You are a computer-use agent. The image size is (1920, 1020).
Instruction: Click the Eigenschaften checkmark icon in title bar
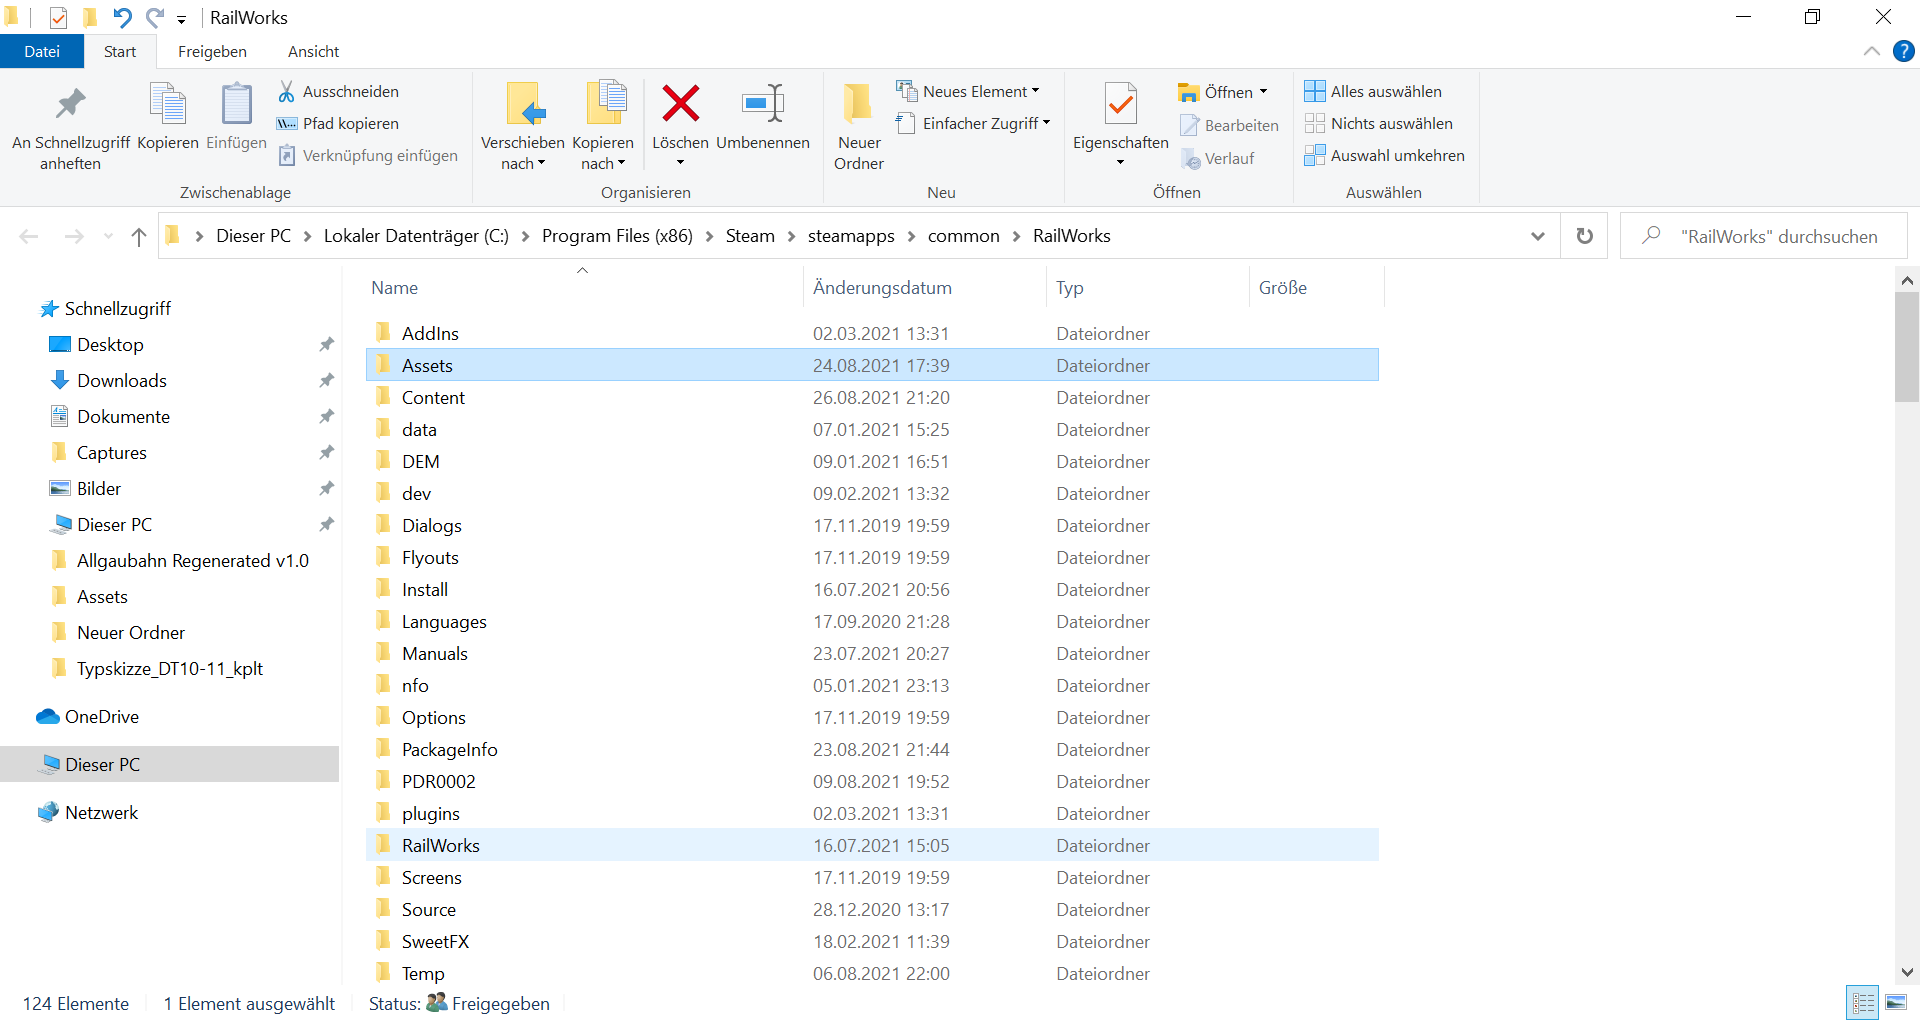(x=58, y=17)
